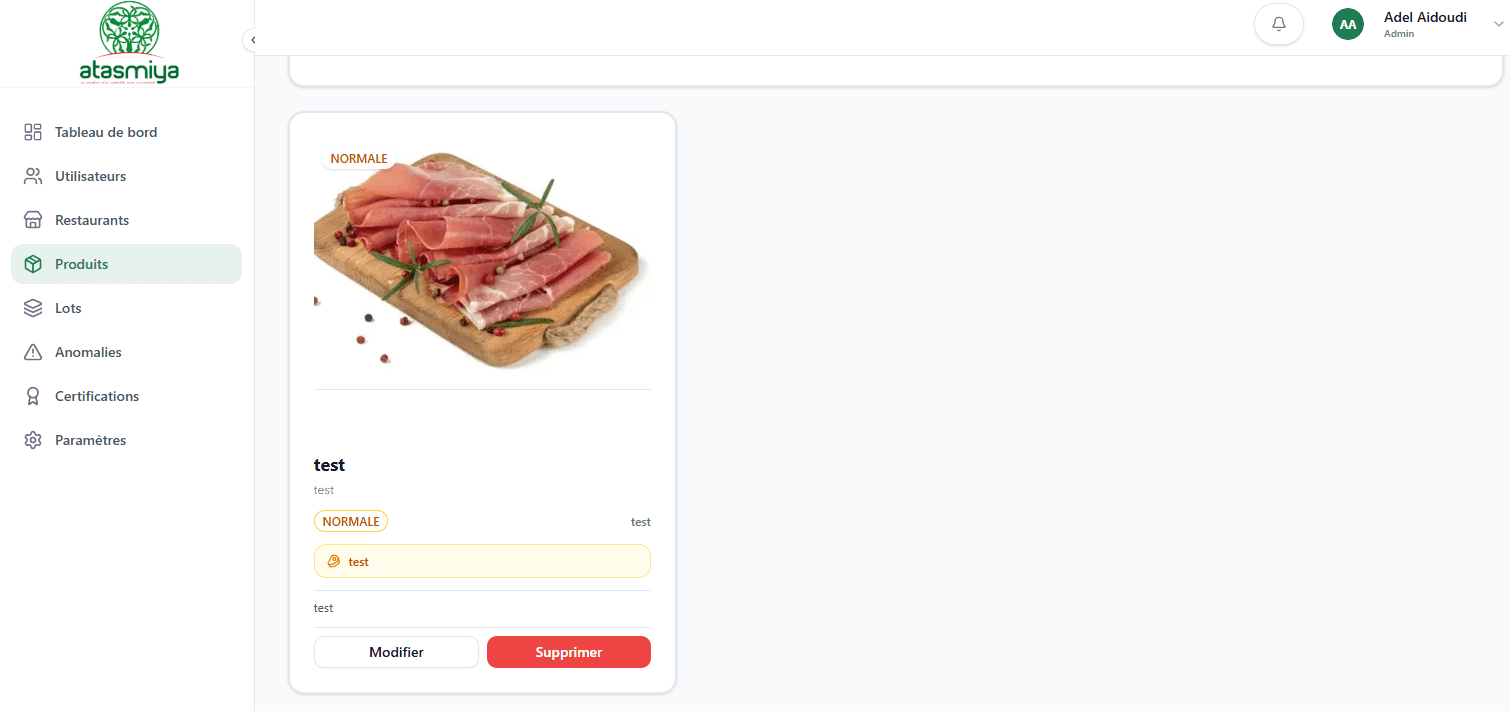Click the Paramètres gear icon
This screenshot has width=1510, height=711.
33,440
